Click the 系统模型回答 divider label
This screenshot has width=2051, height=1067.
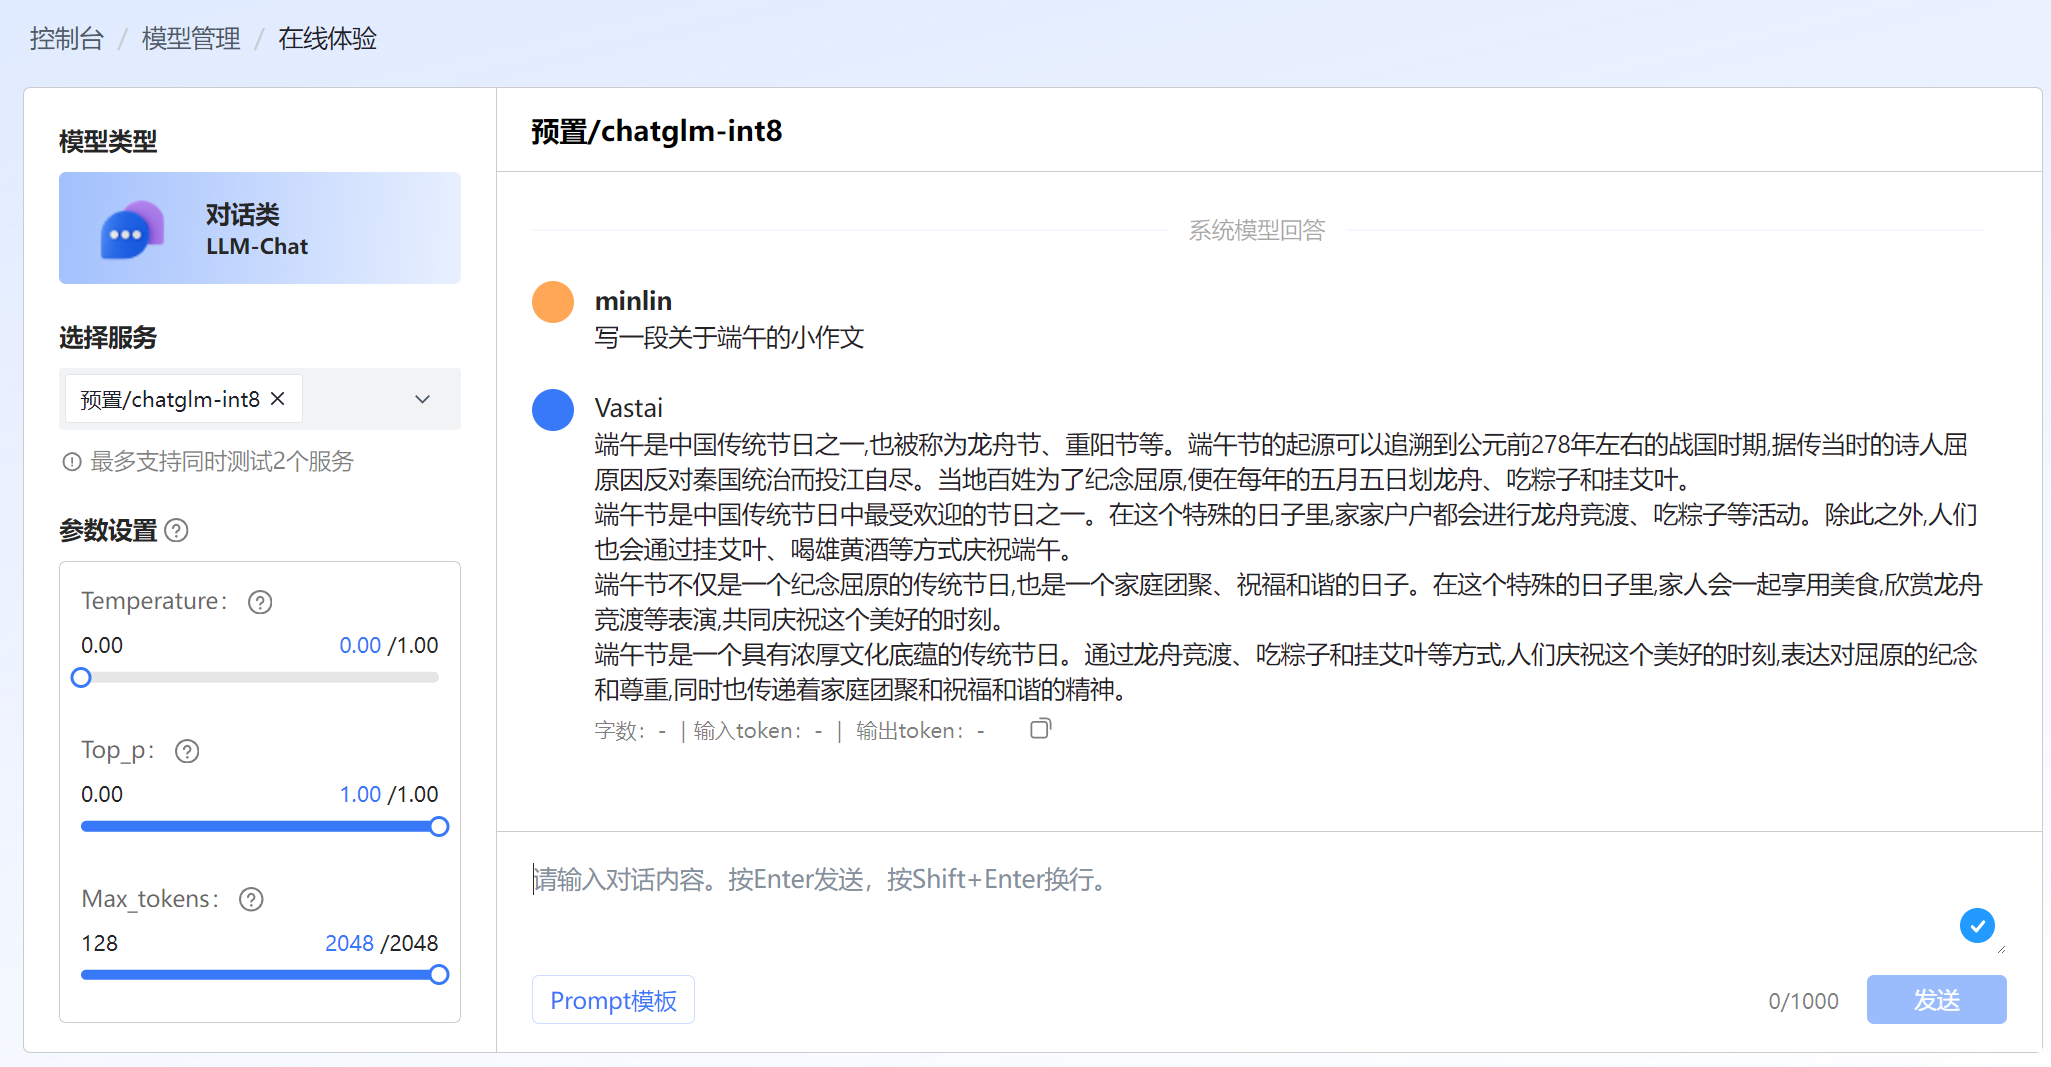(x=1257, y=230)
